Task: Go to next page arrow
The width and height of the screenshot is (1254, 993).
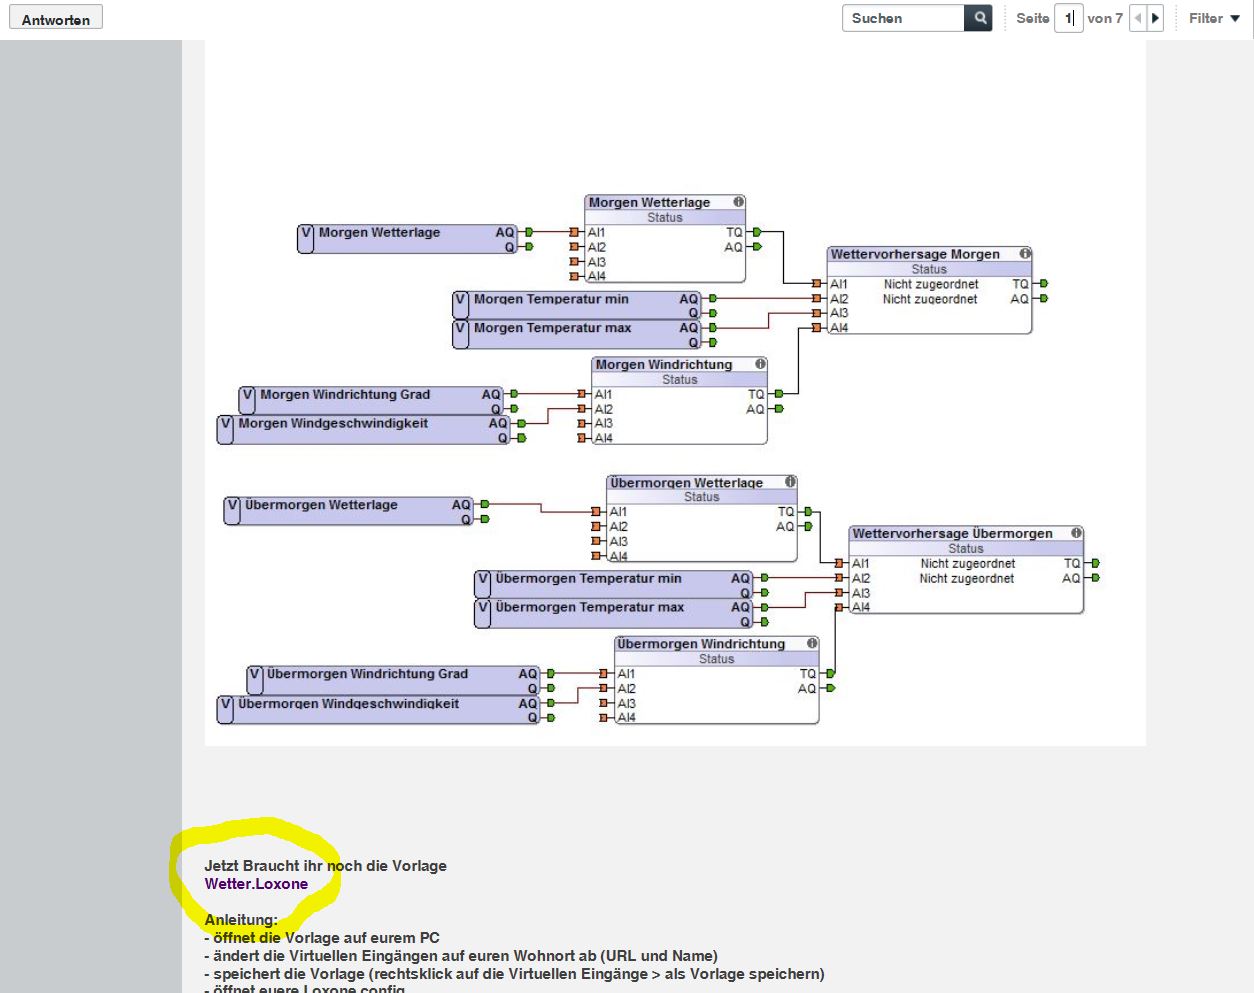Action: 1155,18
